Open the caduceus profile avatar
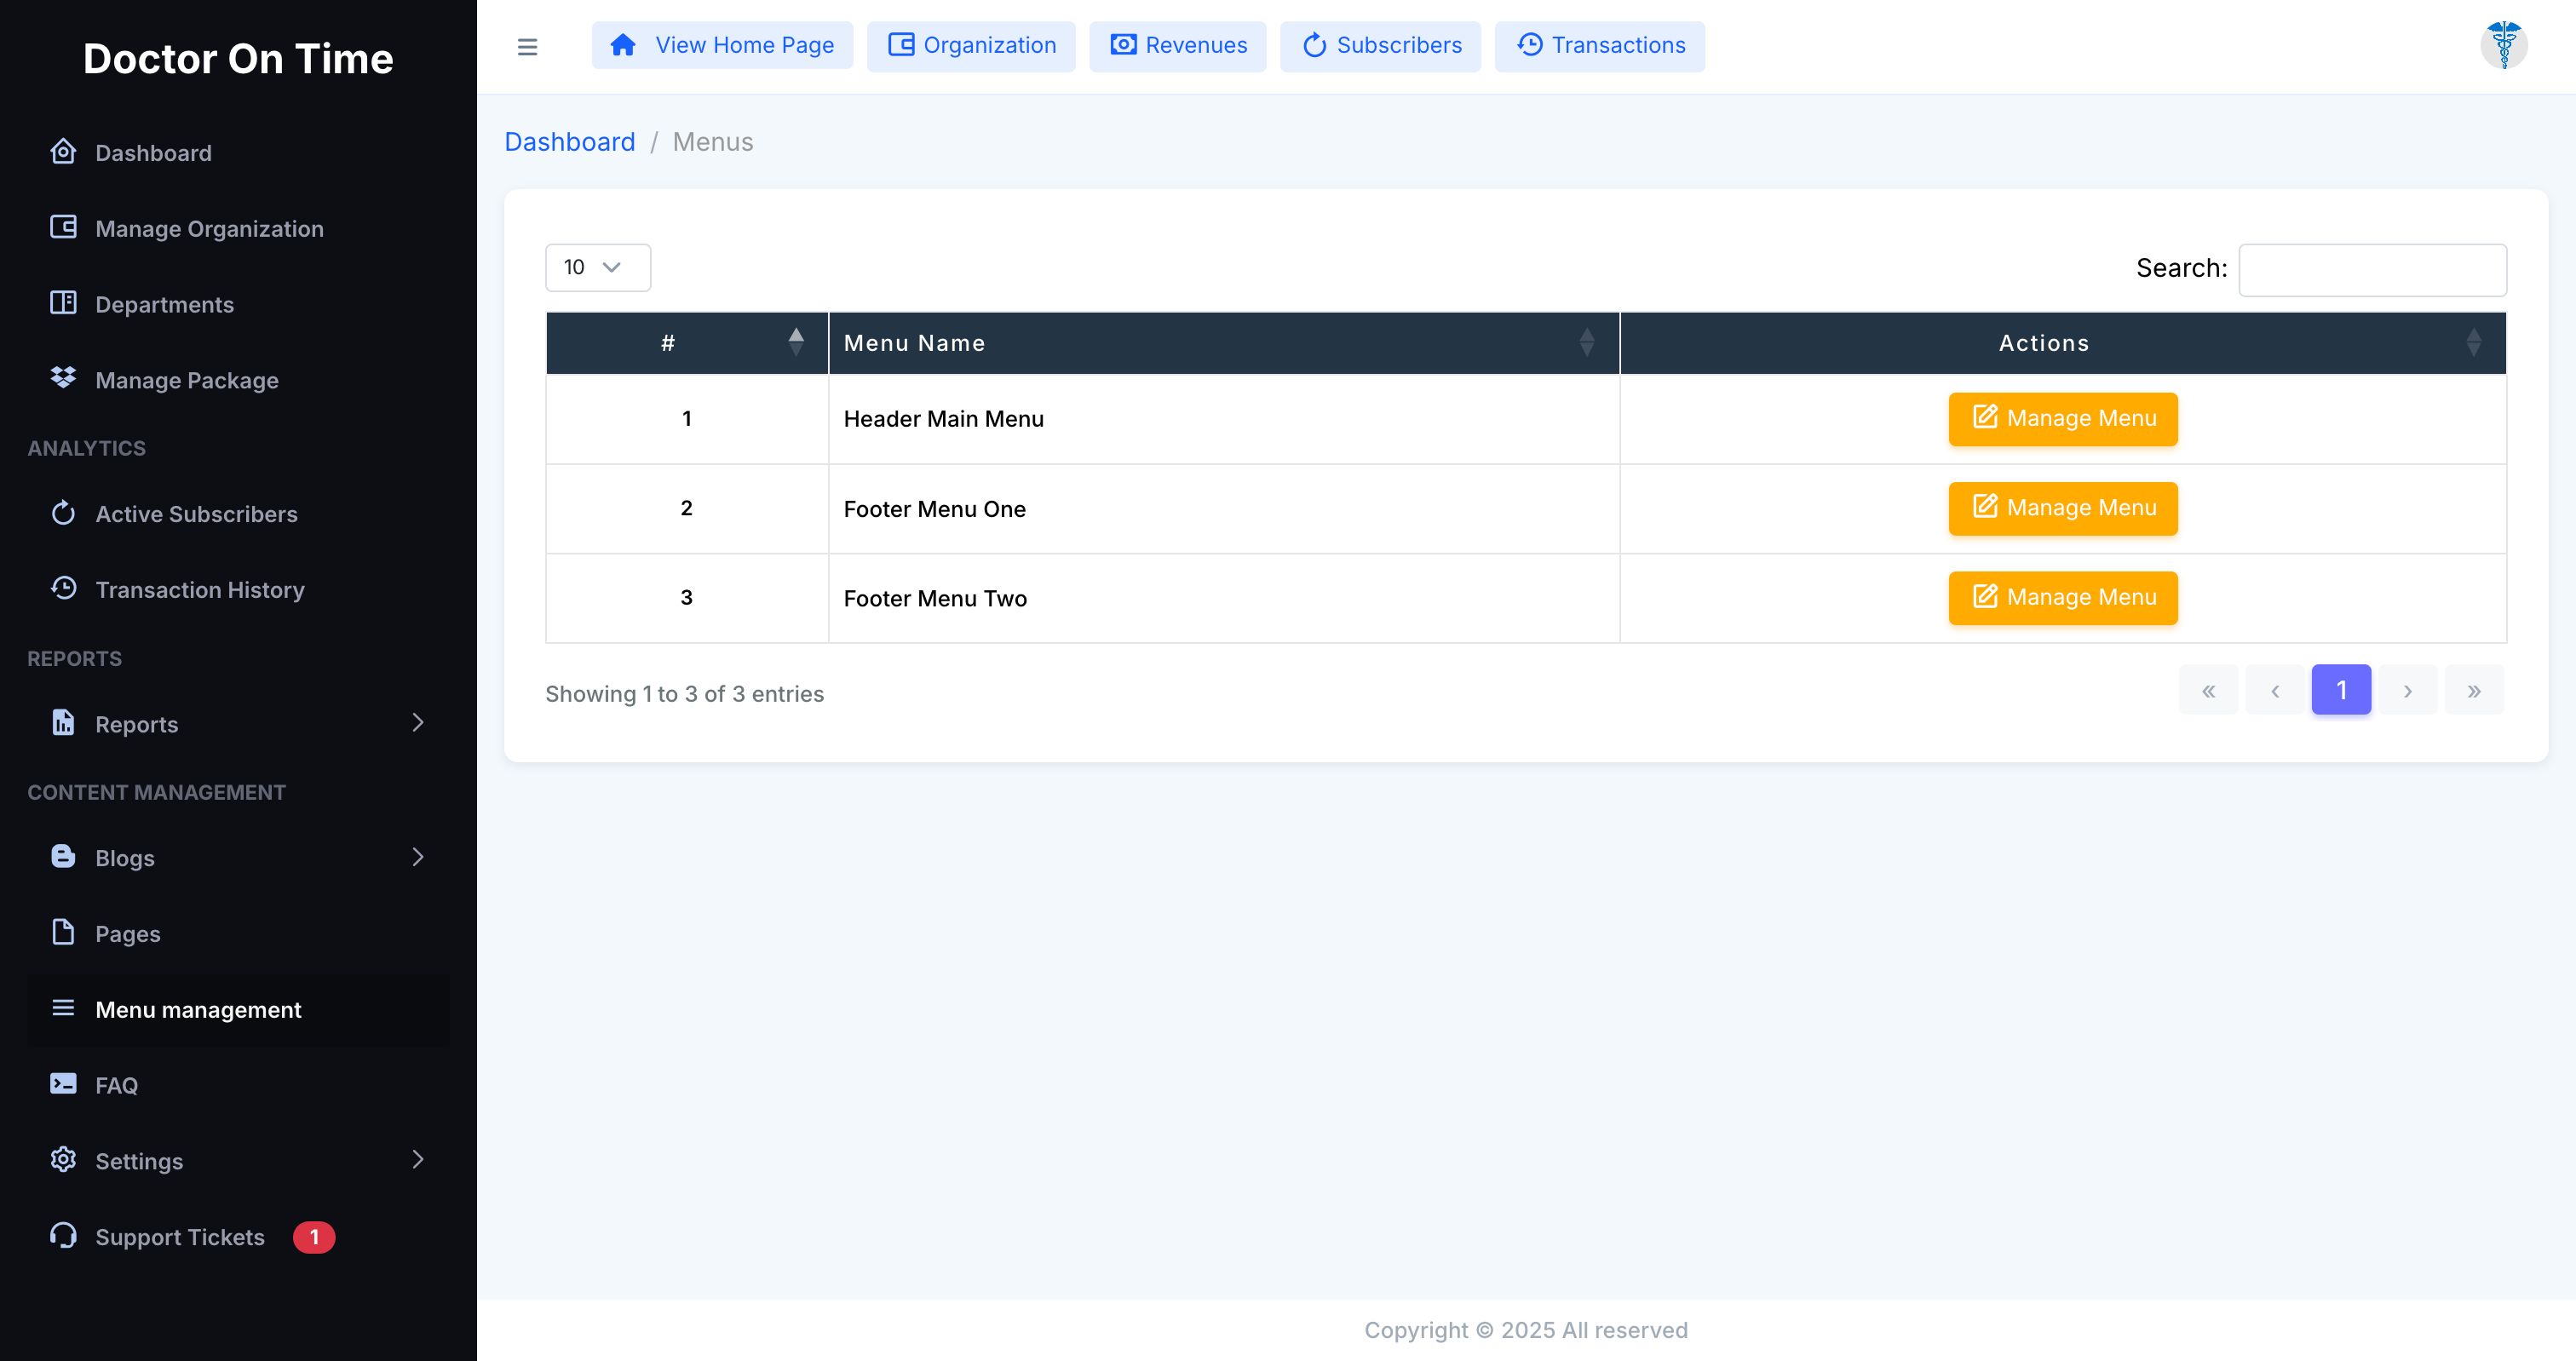Image resolution: width=2576 pixels, height=1361 pixels. tap(2504, 45)
